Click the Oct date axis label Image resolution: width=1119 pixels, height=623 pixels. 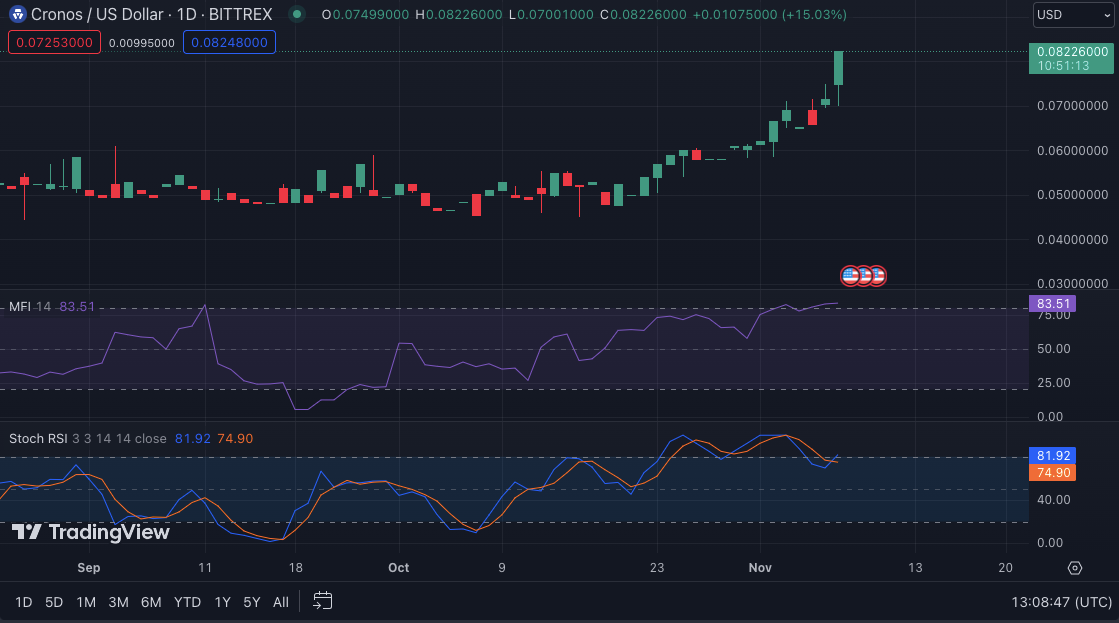398,567
